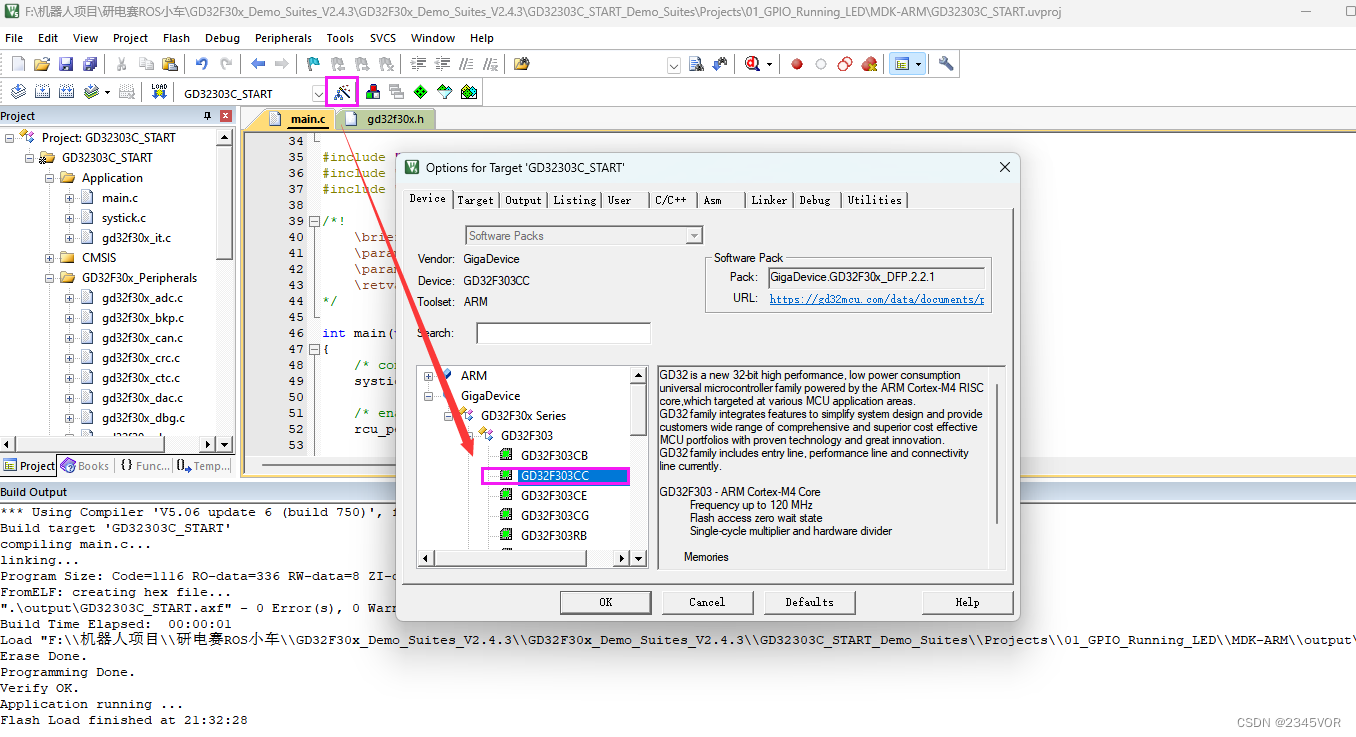This screenshot has width=1356, height=737.
Task: Click the Save icon
Action: coord(66,64)
